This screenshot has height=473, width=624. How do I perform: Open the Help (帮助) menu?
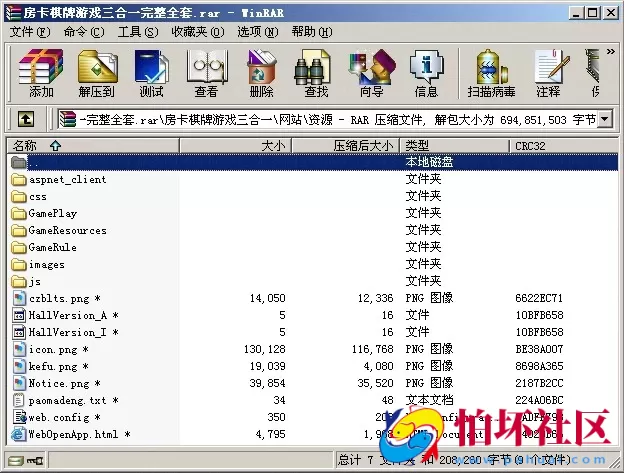click(x=312, y=32)
